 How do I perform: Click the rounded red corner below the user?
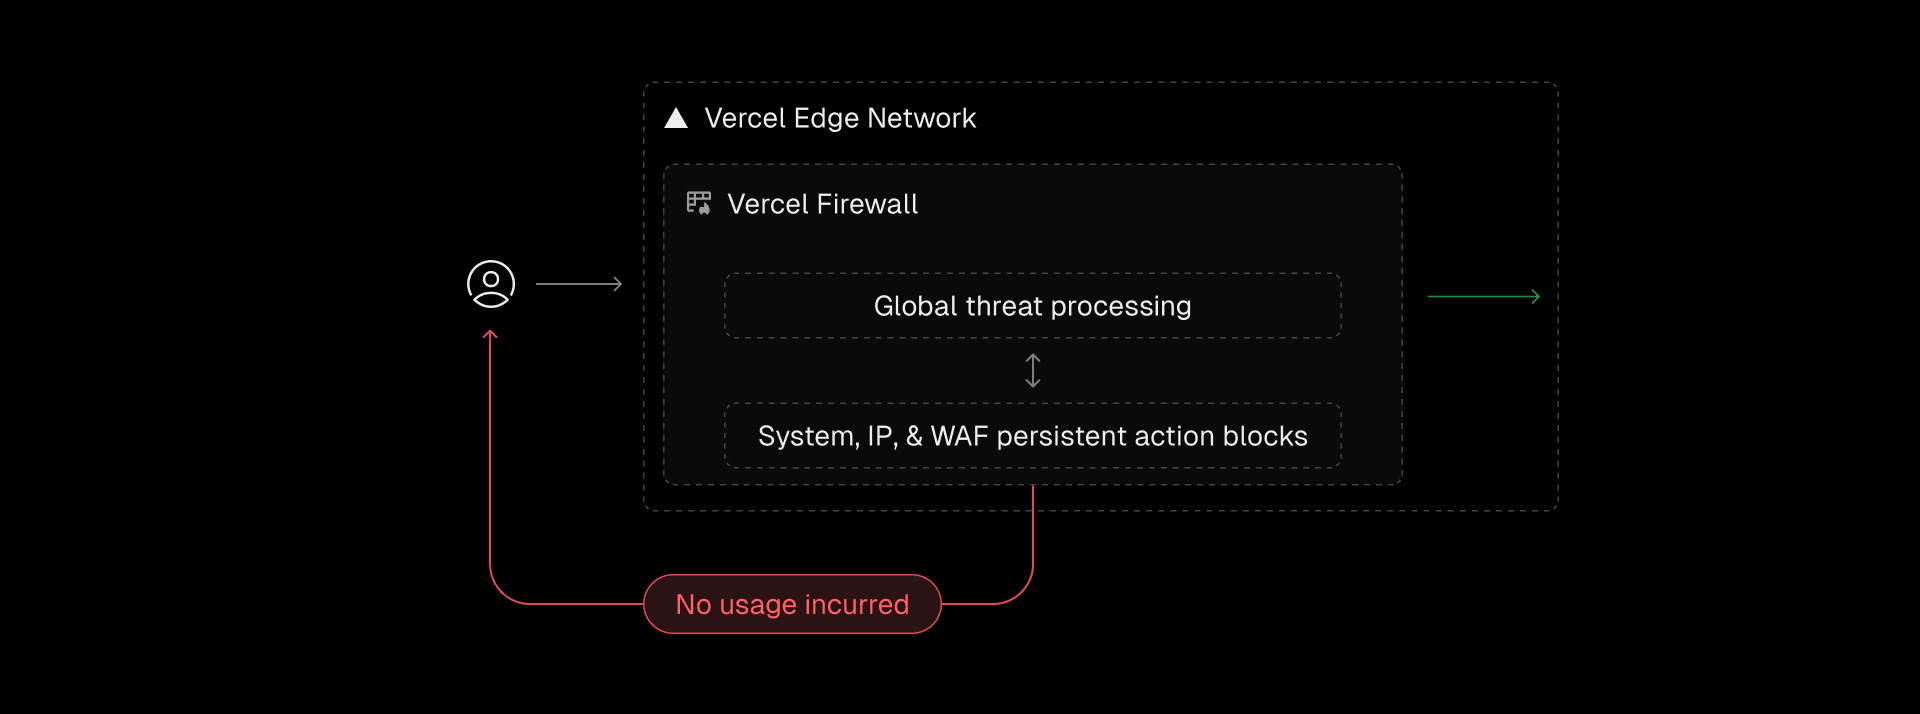click(x=498, y=592)
